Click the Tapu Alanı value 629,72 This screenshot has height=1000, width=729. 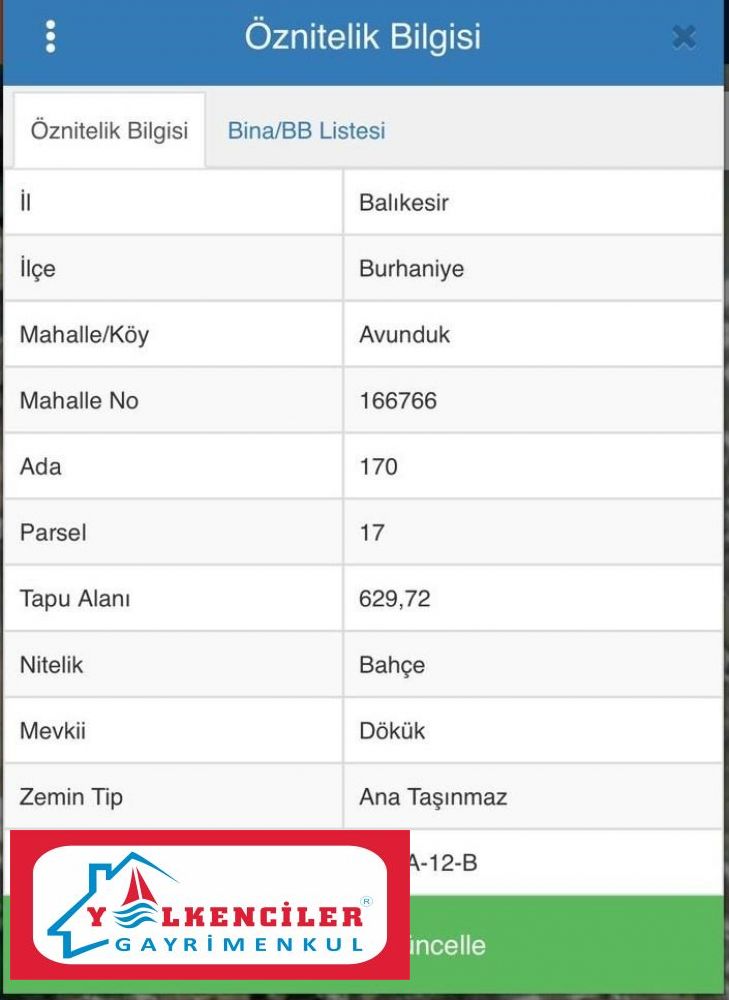[394, 599]
